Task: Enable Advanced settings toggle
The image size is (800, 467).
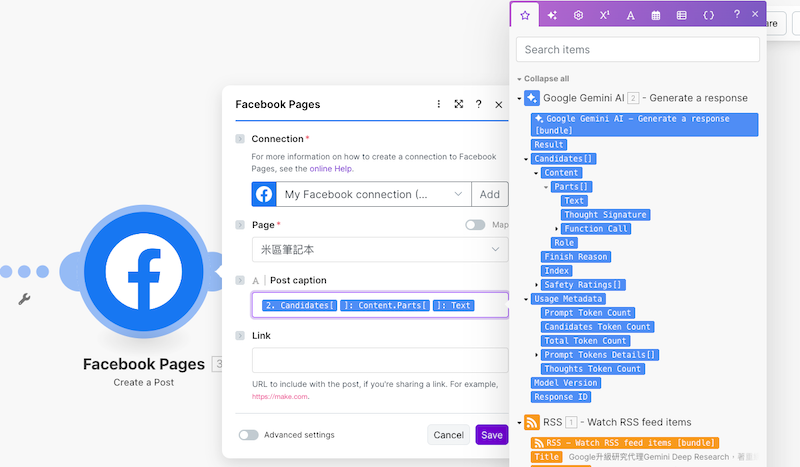Action: point(248,435)
